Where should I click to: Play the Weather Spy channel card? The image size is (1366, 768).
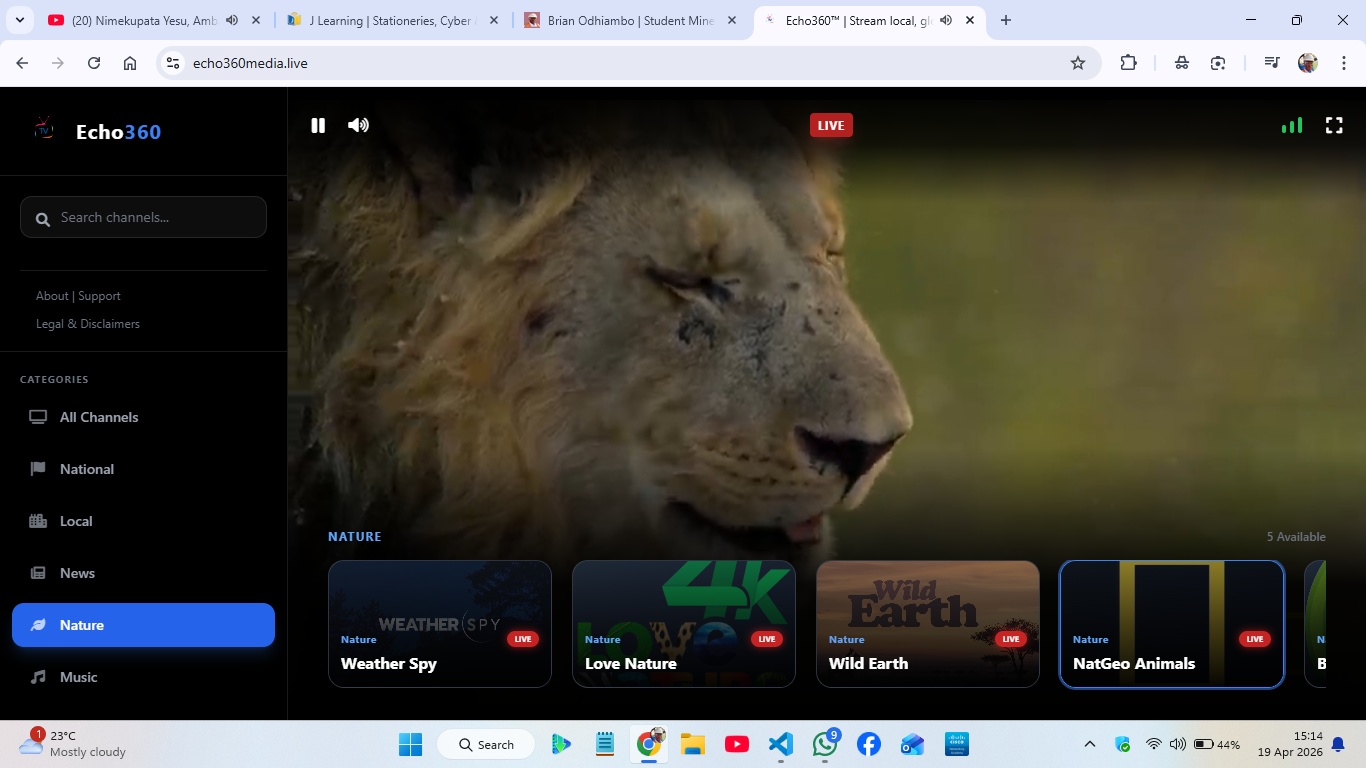pos(440,624)
